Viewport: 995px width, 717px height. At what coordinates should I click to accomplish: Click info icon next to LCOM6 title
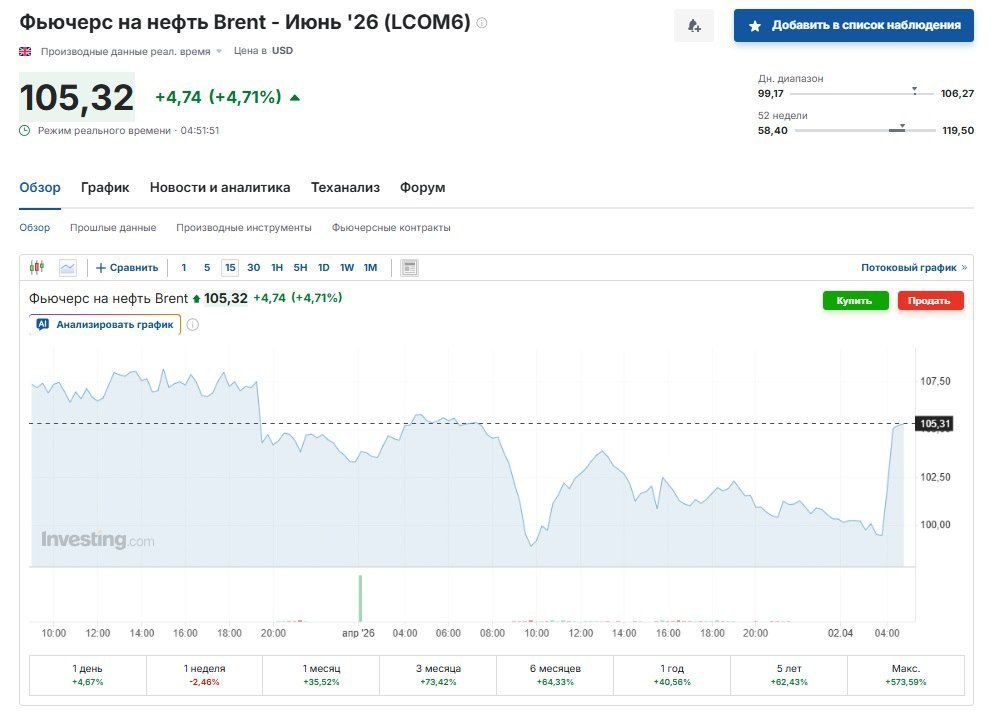(x=482, y=22)
